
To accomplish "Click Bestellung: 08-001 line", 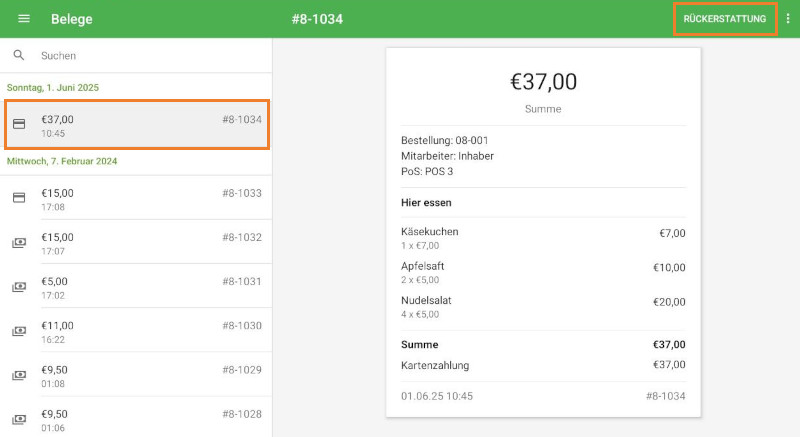I will [444, 140].
